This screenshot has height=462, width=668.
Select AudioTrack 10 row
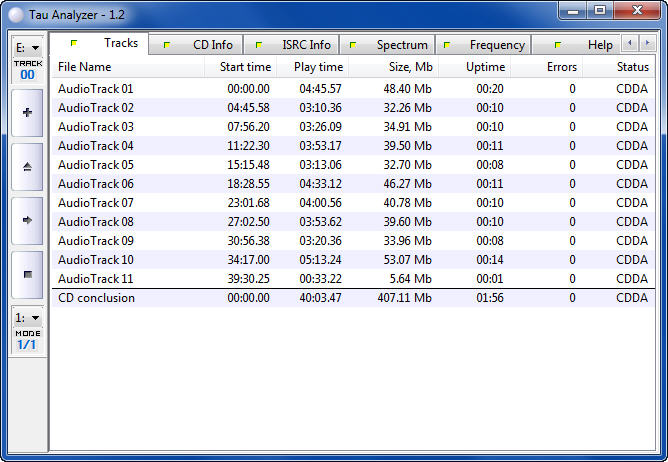(96, 260)
